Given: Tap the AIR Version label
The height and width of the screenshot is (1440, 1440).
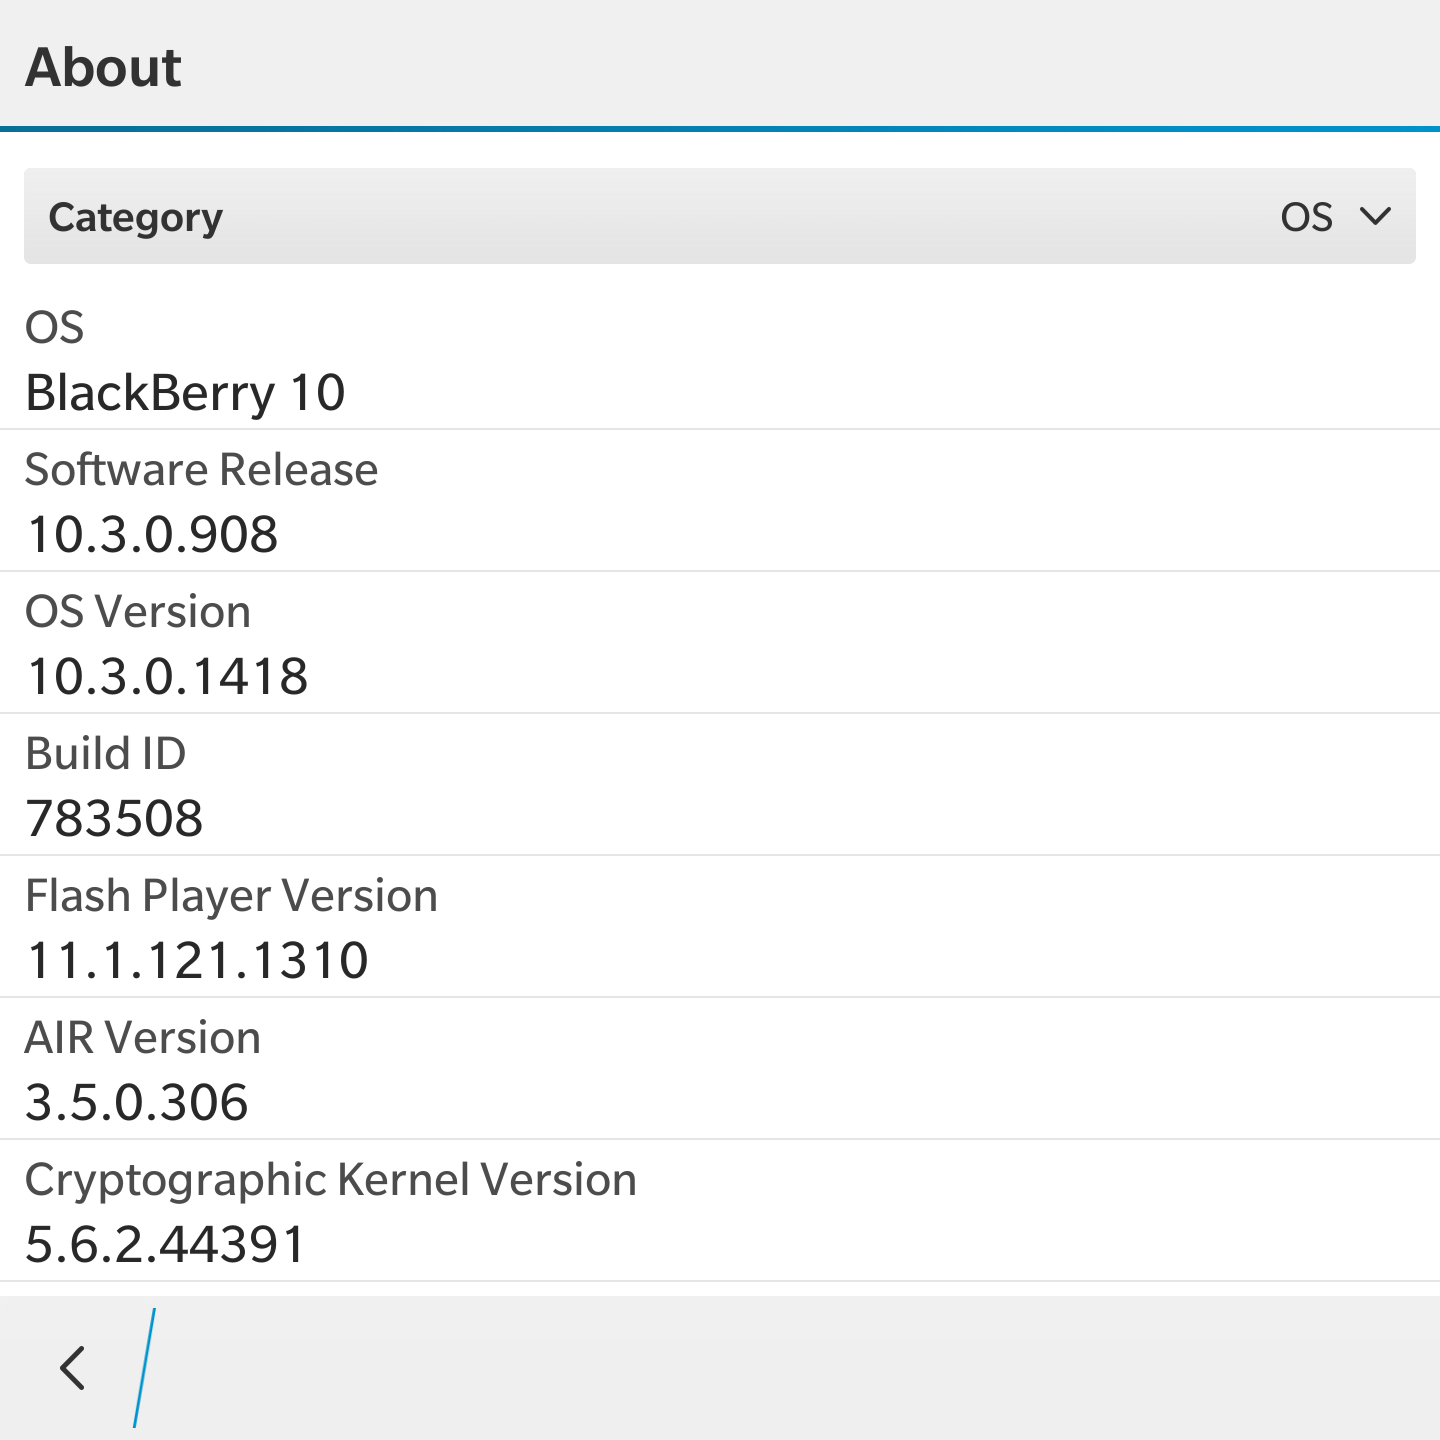Looking at the screenshot, I should (142, 1038).
